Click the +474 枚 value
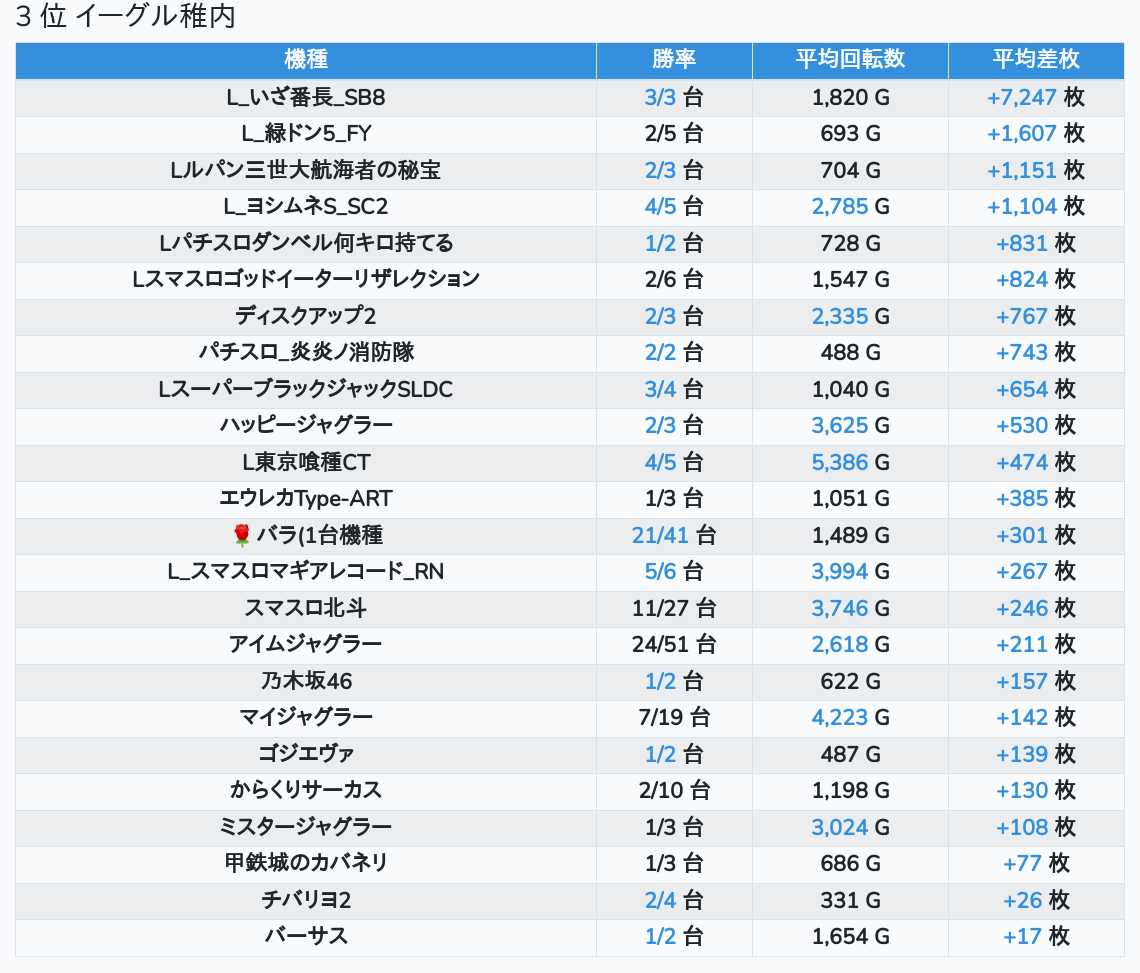The image size is (1140, 973). pyautogui.click(x=1036, y=463)
